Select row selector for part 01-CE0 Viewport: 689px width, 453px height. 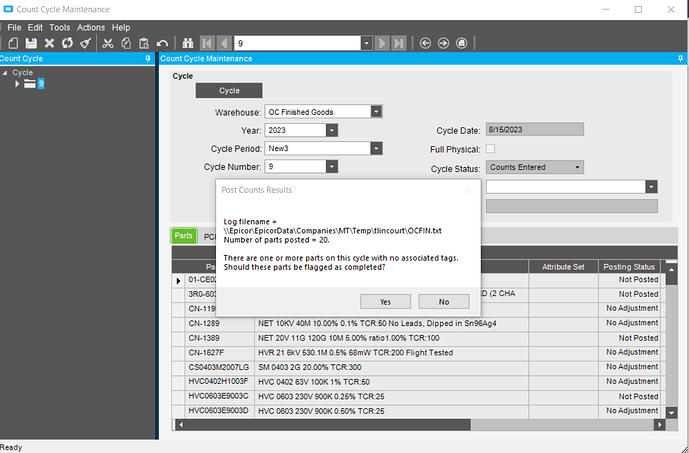[178, 280]
